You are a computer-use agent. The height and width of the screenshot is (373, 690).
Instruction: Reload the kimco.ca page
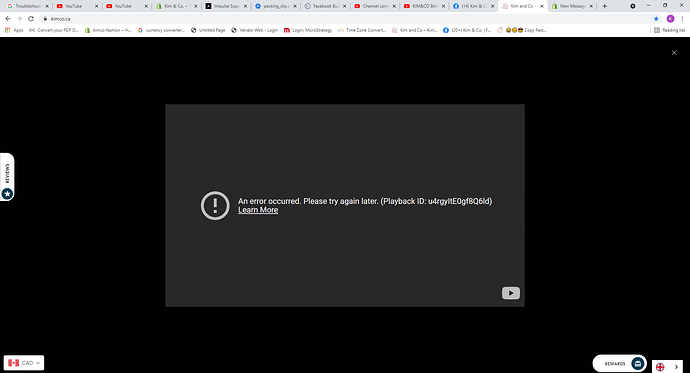click(x=31, y=18)
